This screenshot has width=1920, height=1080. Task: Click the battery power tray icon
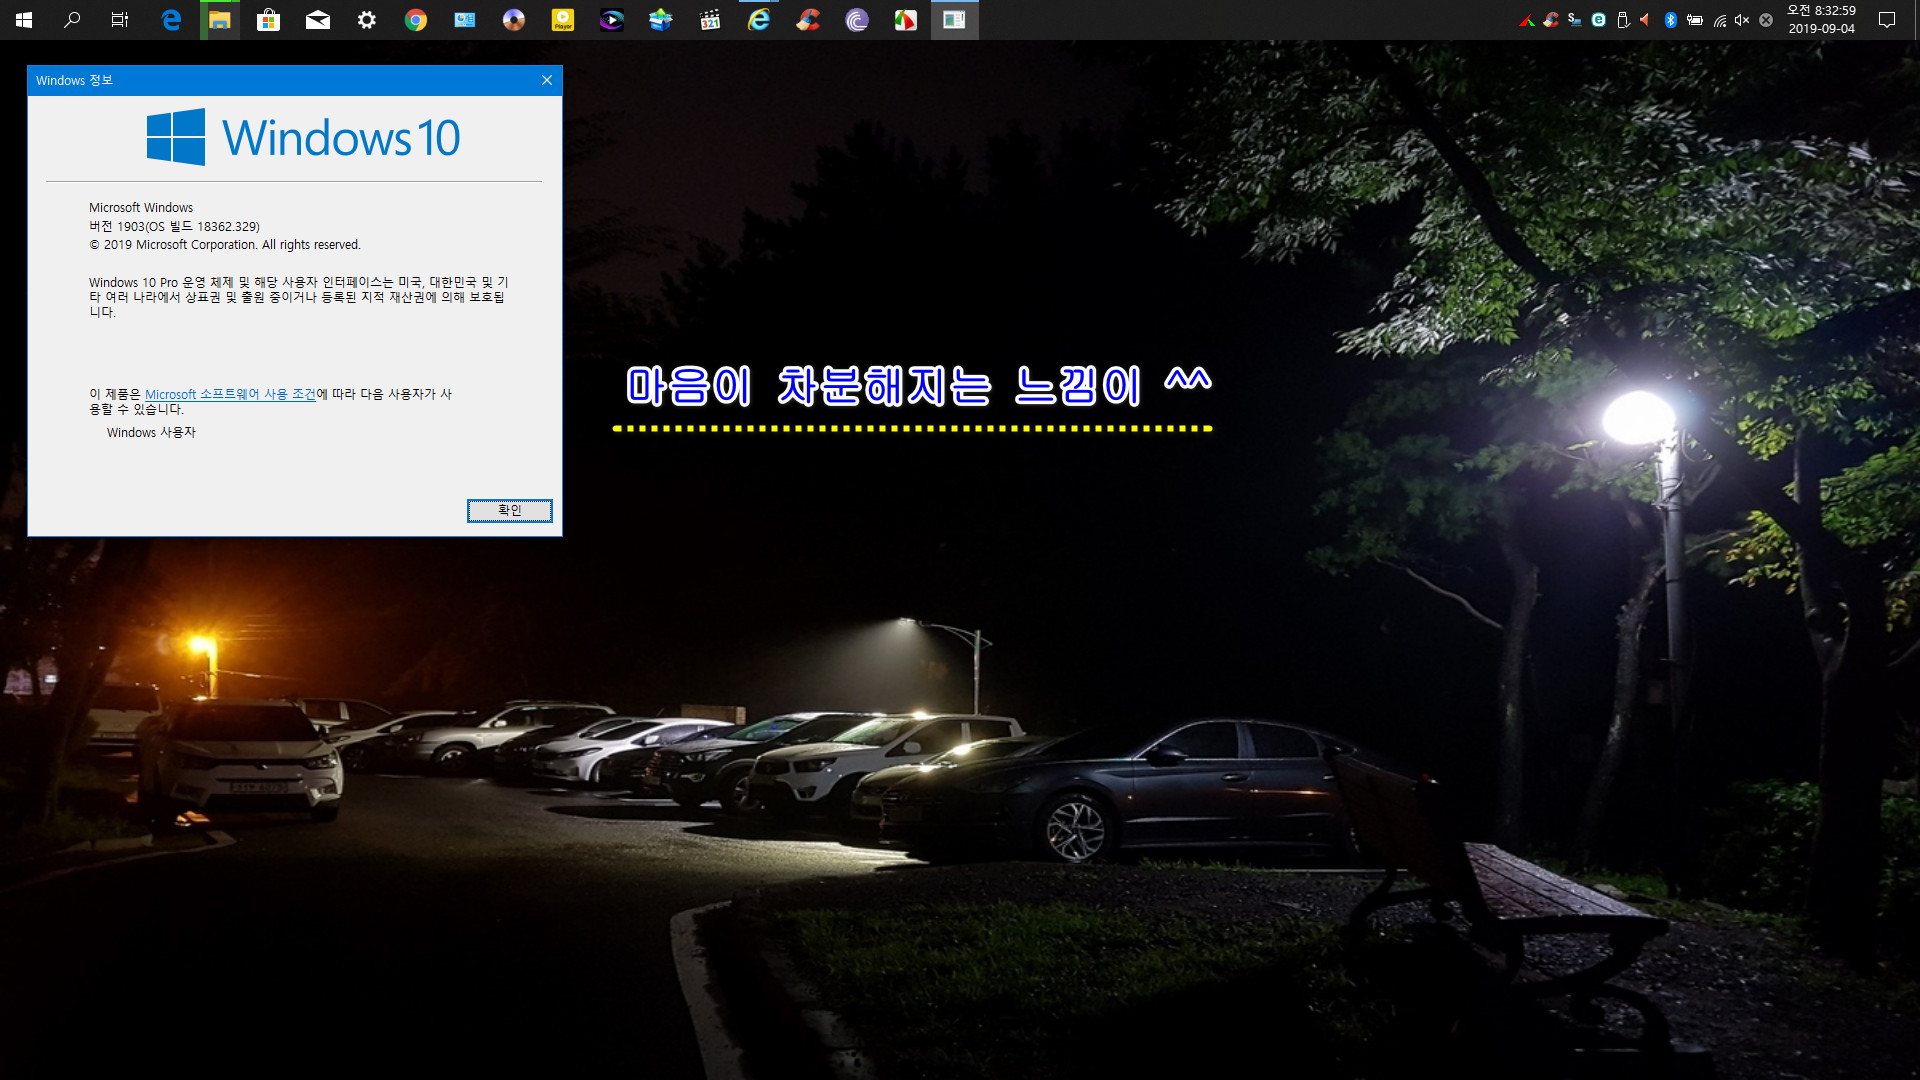click(1695, 20)
